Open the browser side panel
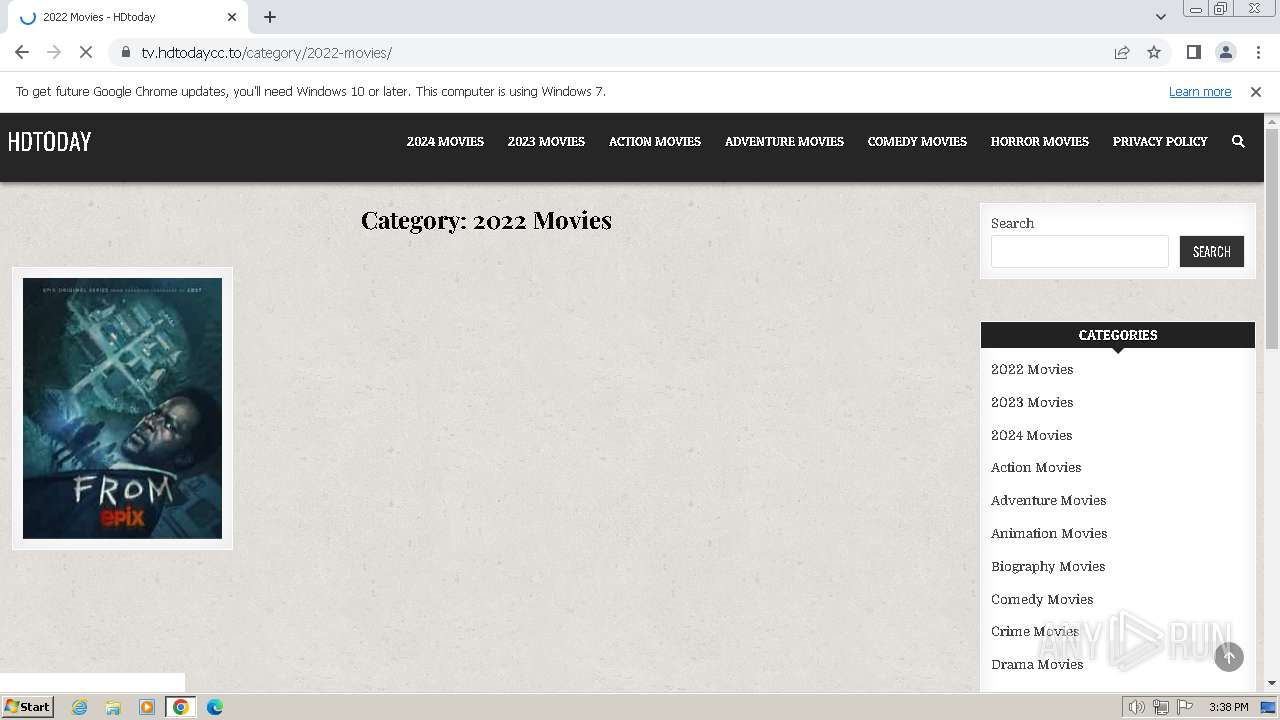This screenshot has height=720, width=1280. [x=1193, y=52]
